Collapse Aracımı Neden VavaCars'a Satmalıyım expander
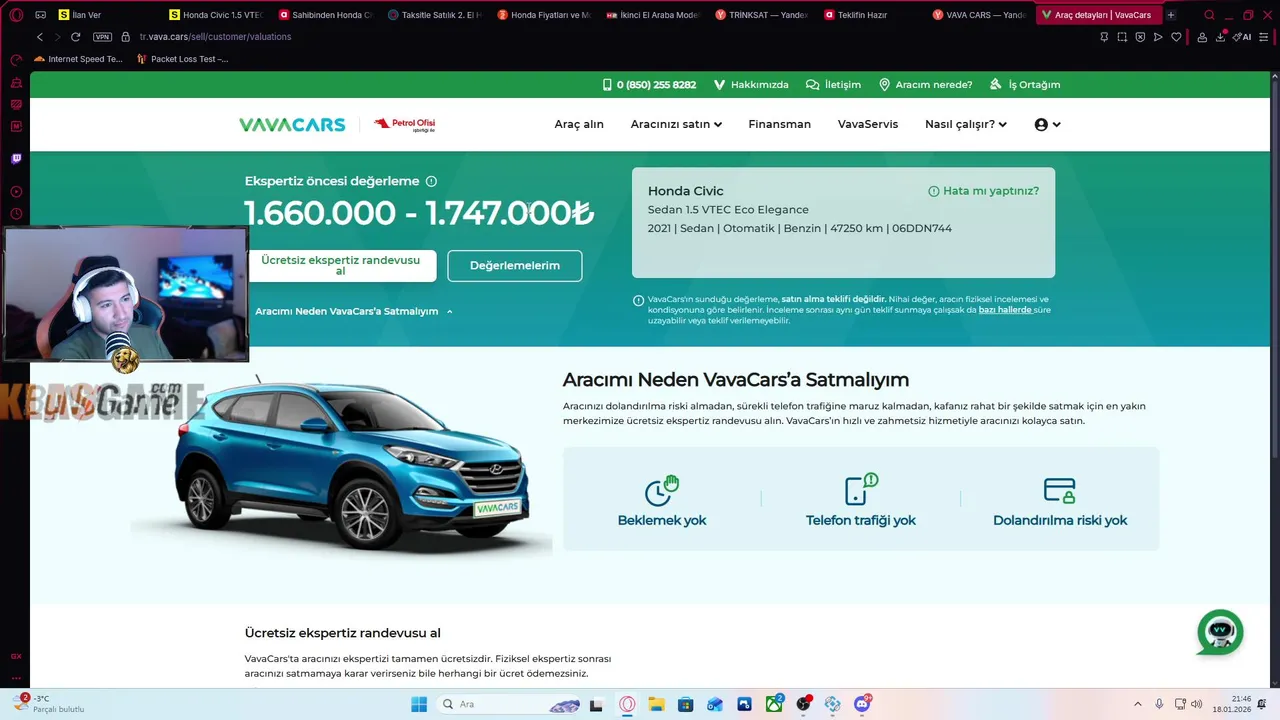This screenshot has height=720, width=1280. point(354,311)
